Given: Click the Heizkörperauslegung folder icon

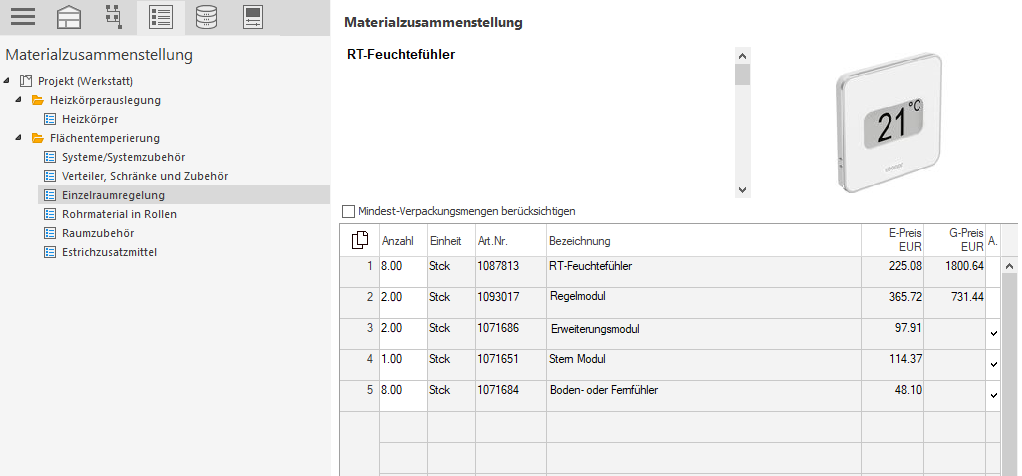Looking at the screenshot, I should [38, 100].
